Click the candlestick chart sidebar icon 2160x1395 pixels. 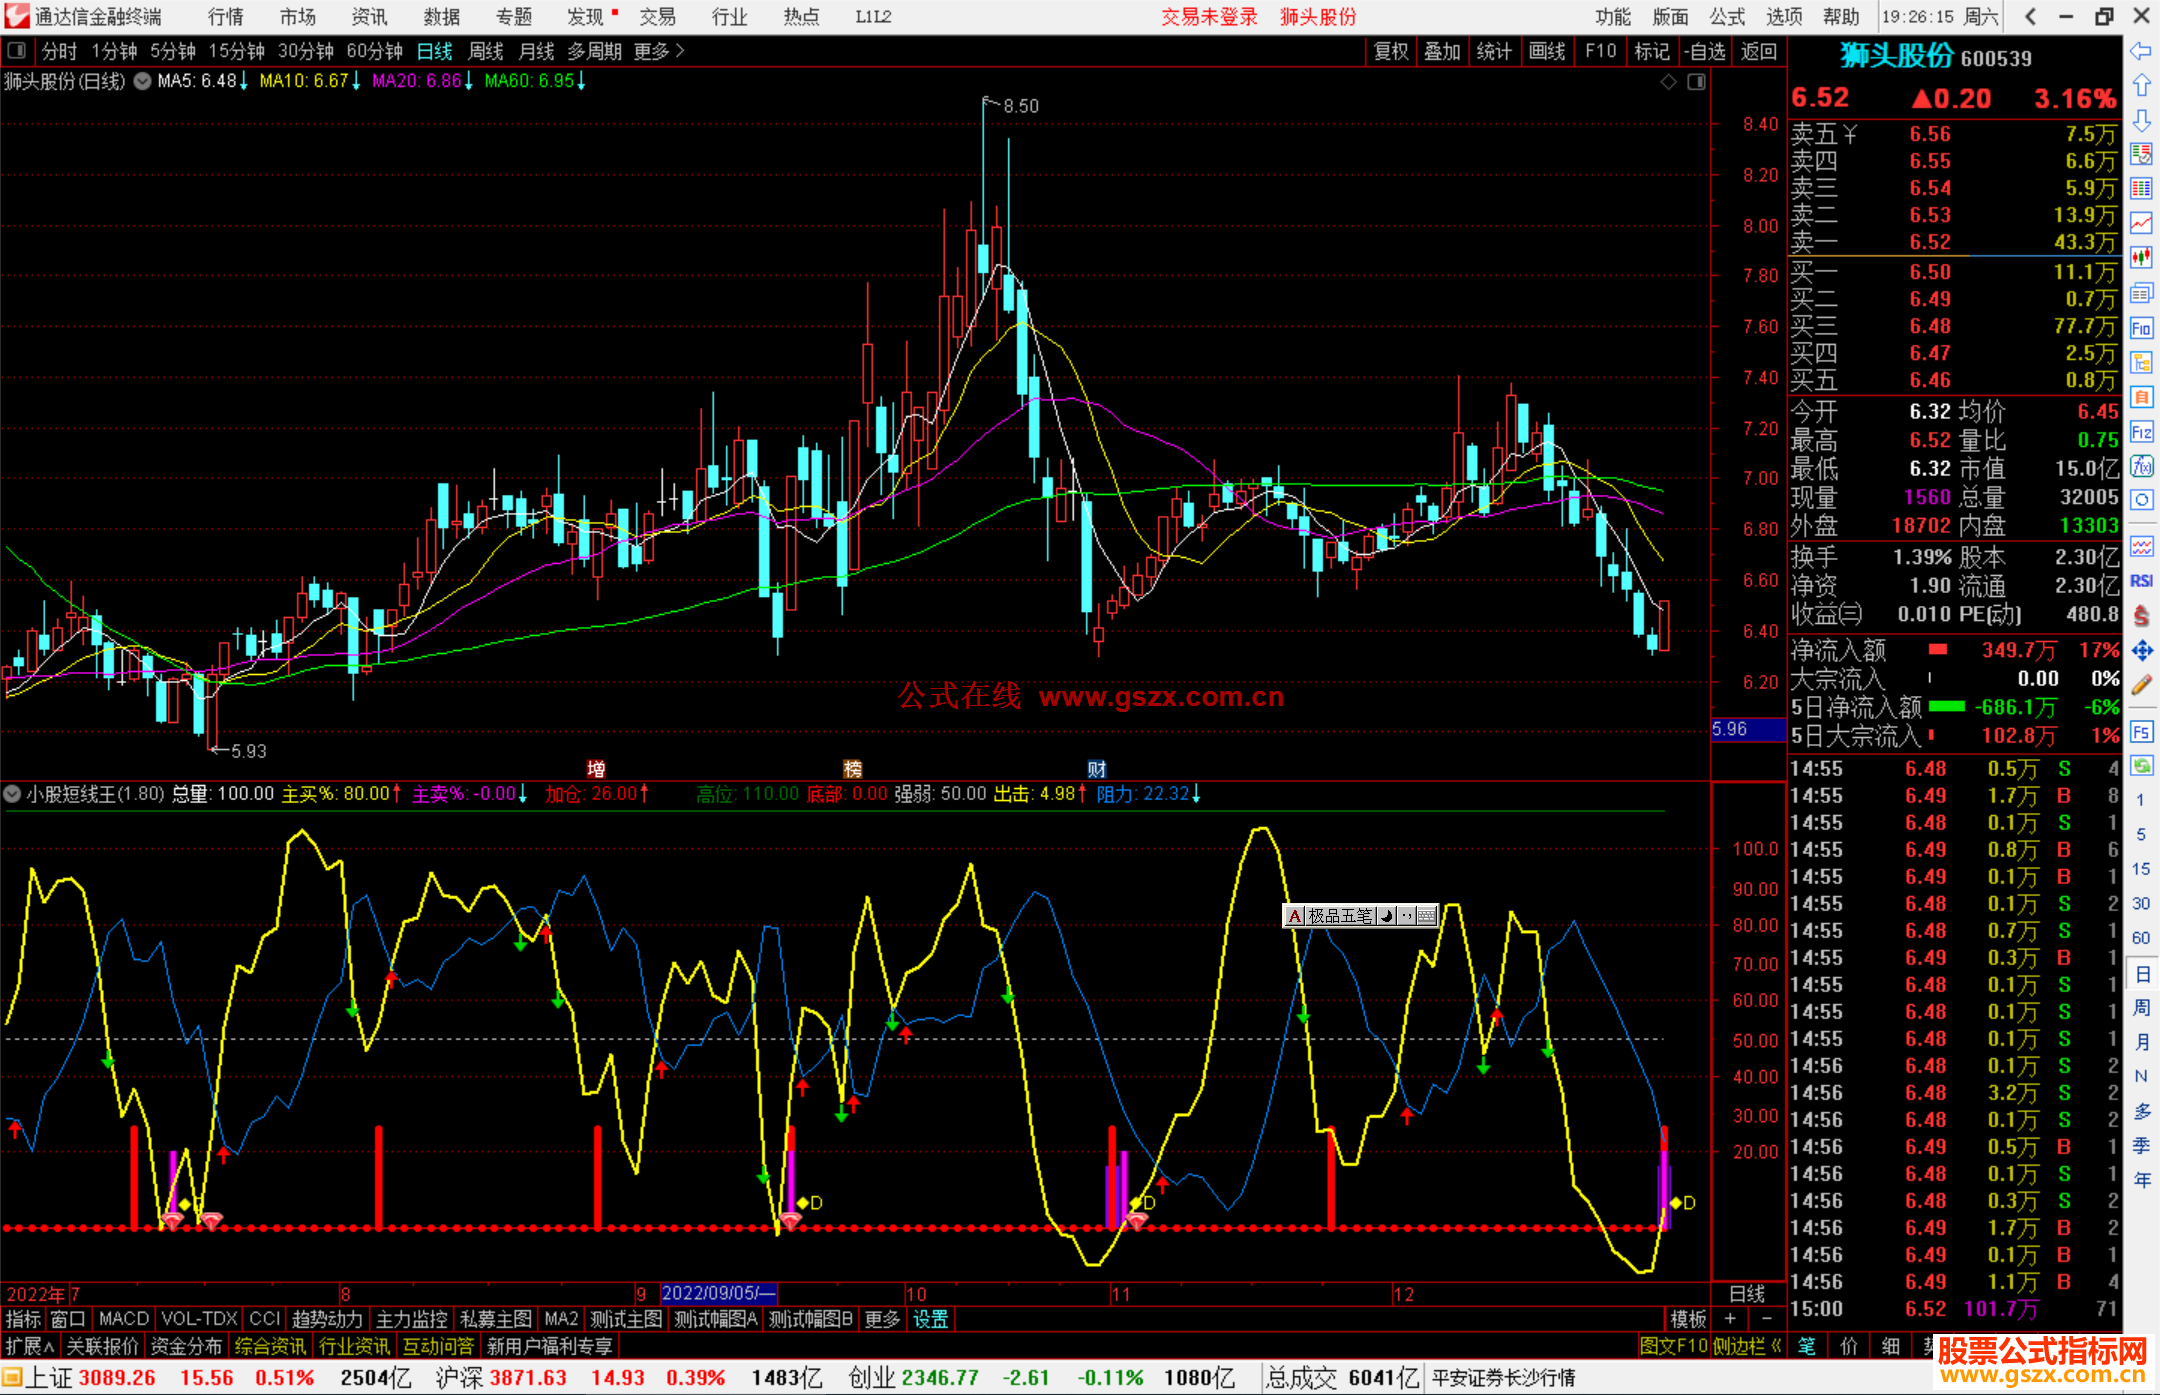click(2141, 258)
